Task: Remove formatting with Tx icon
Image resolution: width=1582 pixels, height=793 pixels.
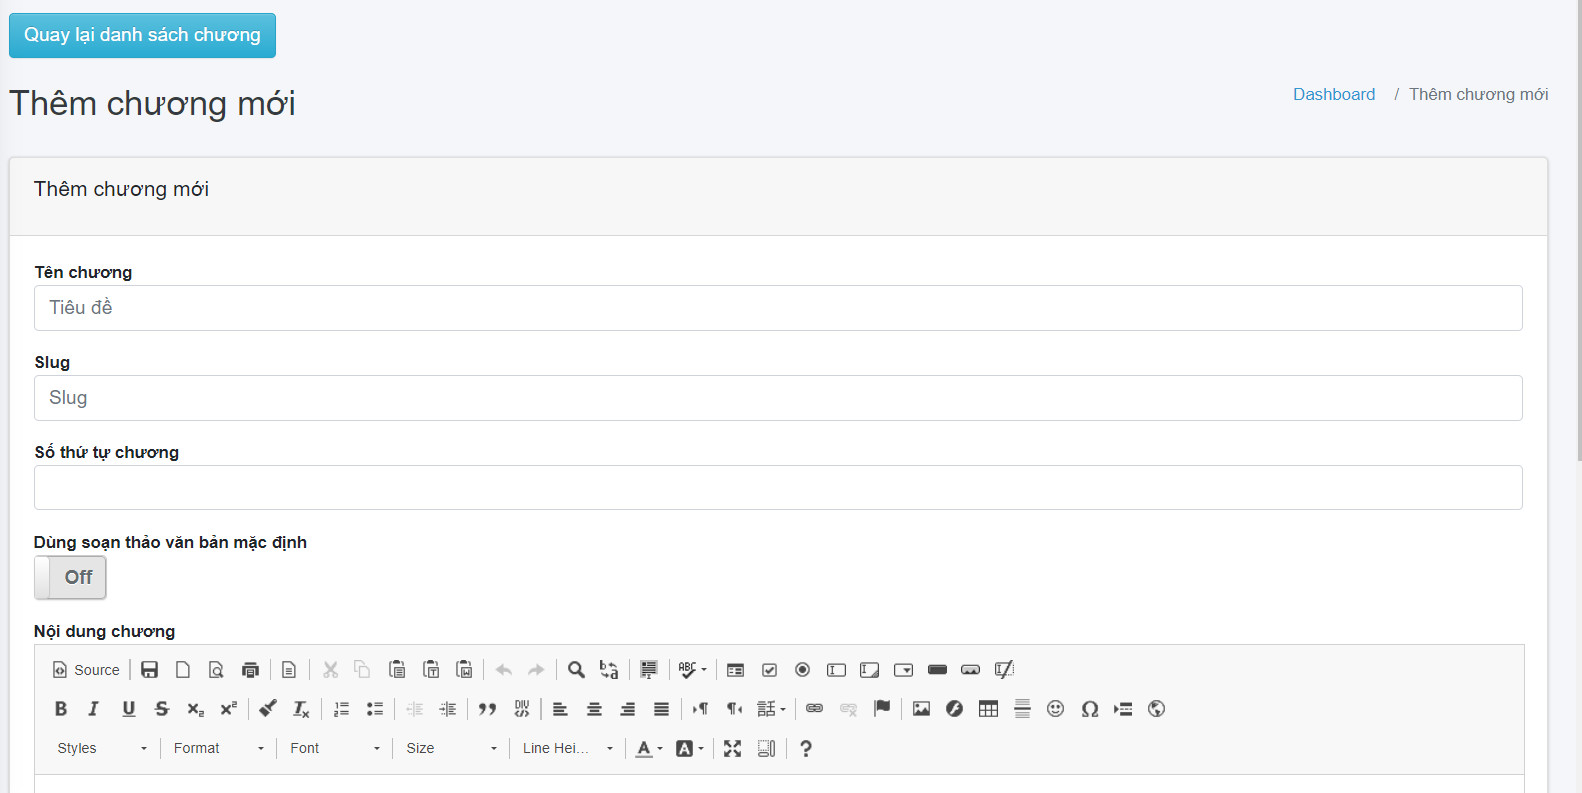Action: pyautogui.click(x=301, y=709)
